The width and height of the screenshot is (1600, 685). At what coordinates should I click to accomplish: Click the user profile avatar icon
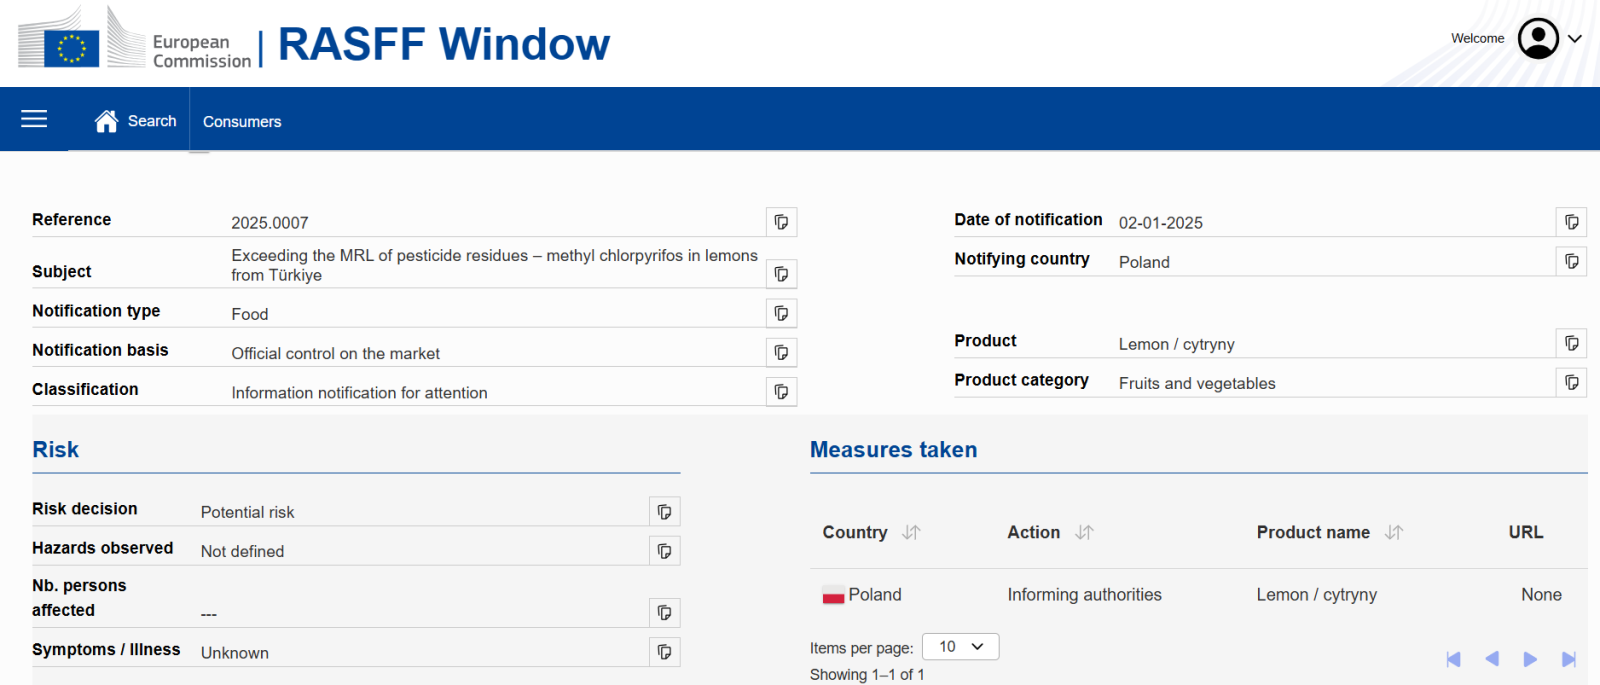tap(1538, 38)
